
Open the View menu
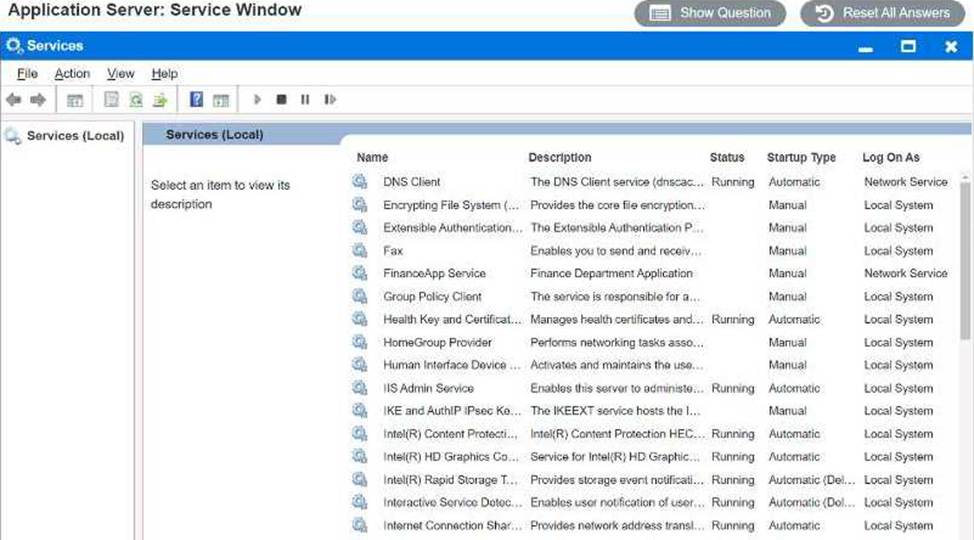tap(120, 74)
